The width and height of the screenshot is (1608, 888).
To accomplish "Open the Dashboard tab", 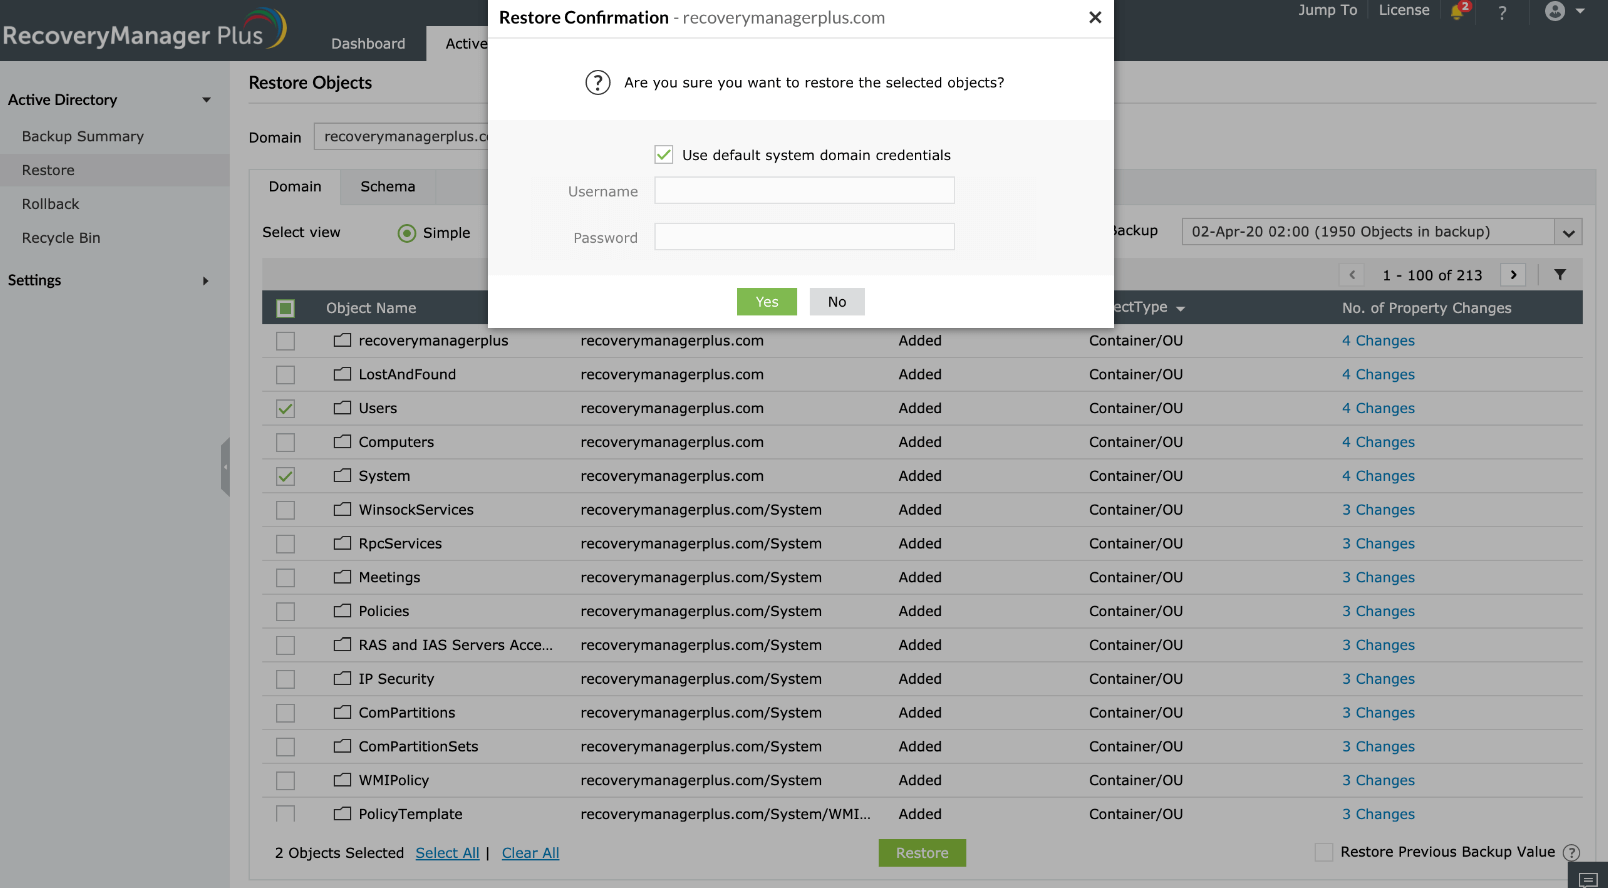I will pos(368,44).
